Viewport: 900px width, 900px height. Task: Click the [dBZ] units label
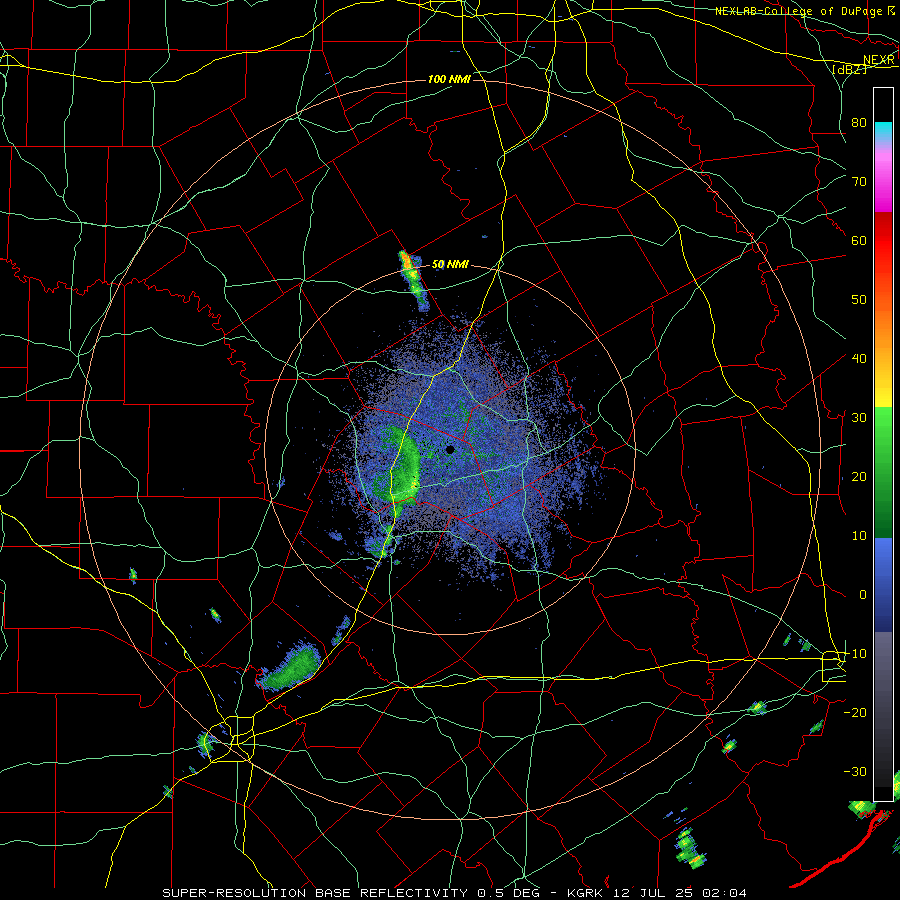tap(849, 69)
